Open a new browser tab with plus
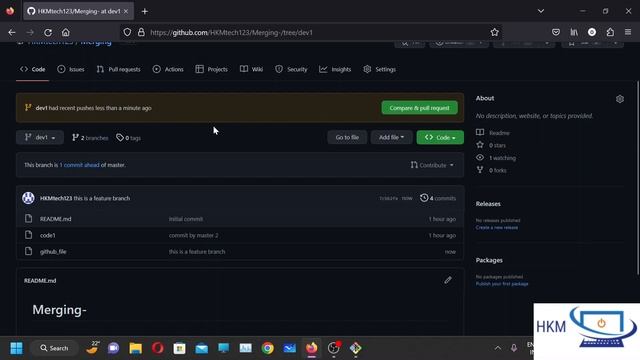 (x=145, y=11)
